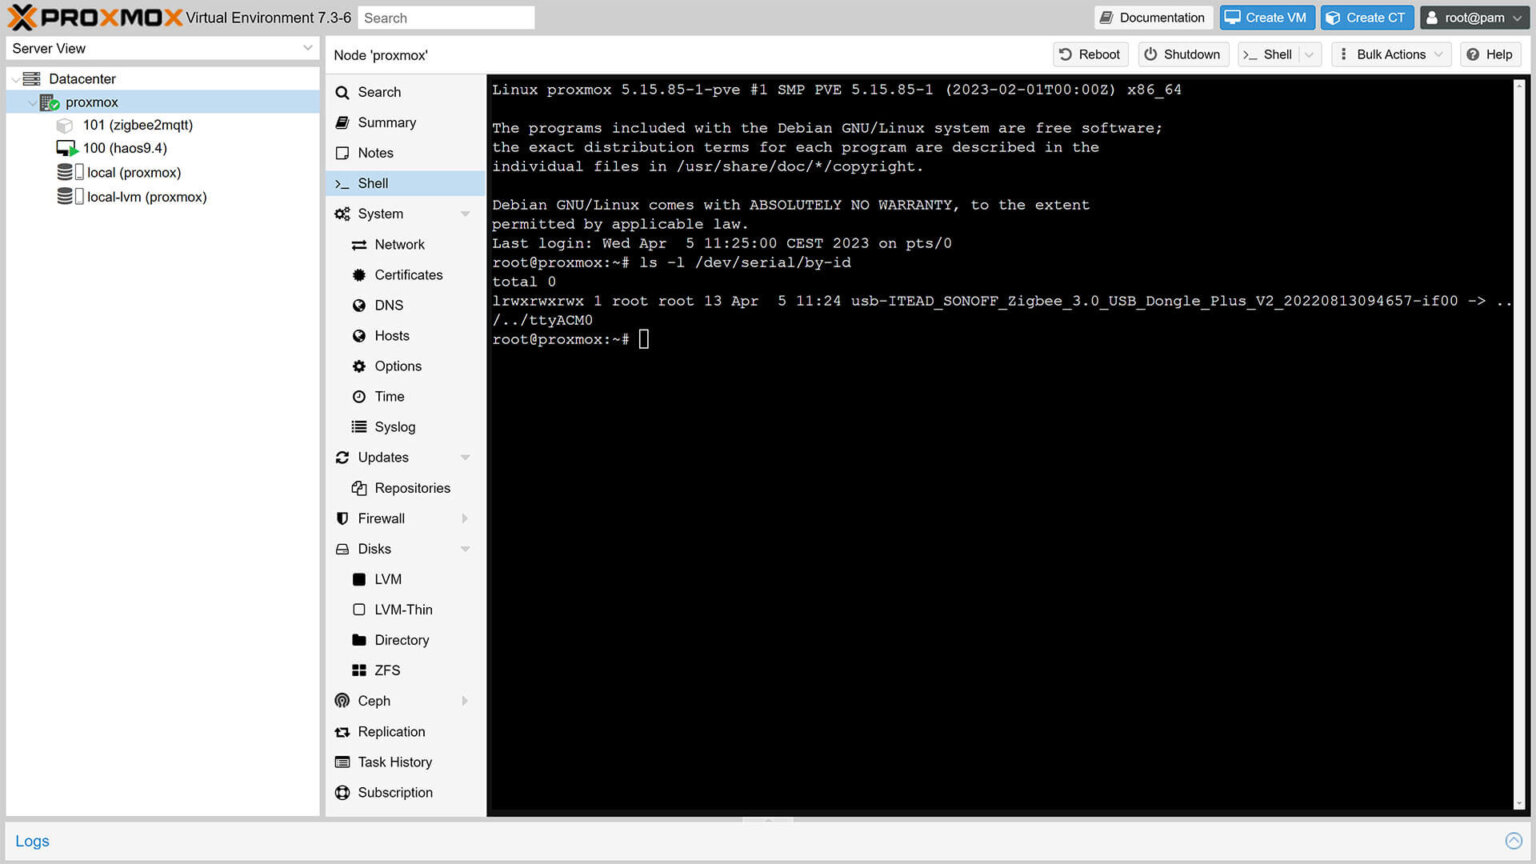
Task: Open the Documentation
Action: click(1153, 17)
